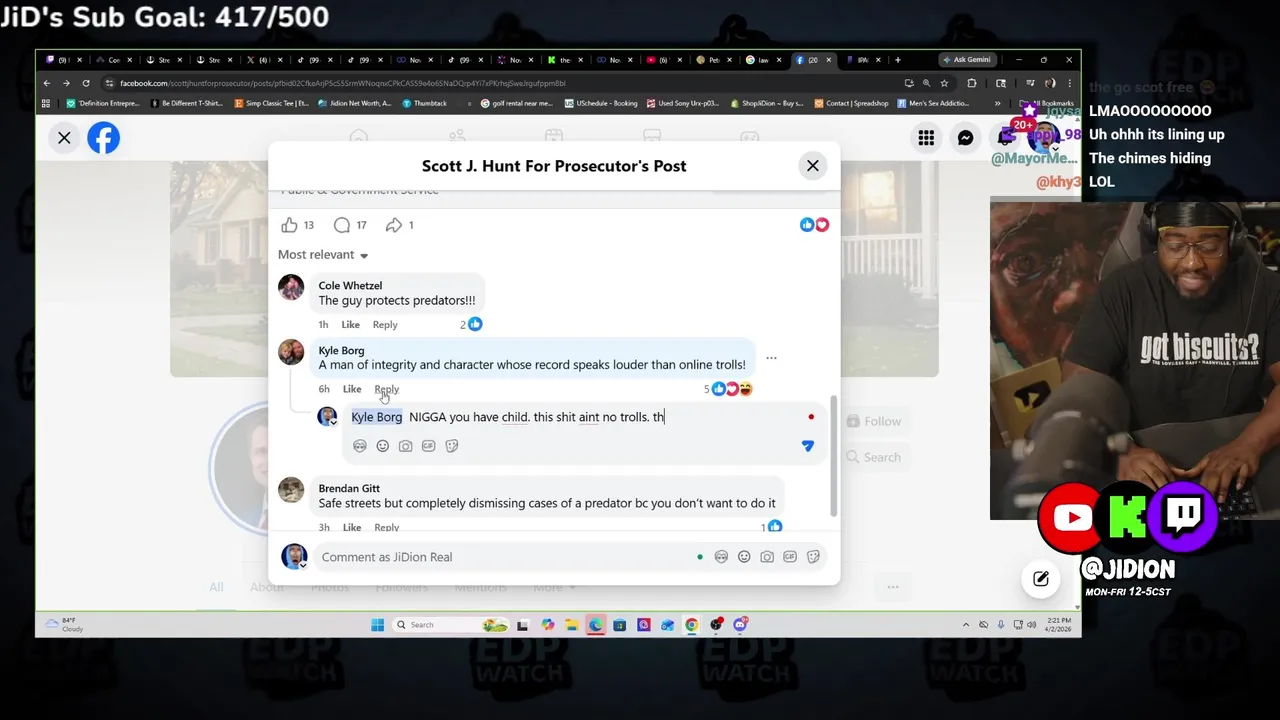The image size is (1280, 720).
Task: Open the golf rental near me bookmark
Action: (x=517, y=103)
